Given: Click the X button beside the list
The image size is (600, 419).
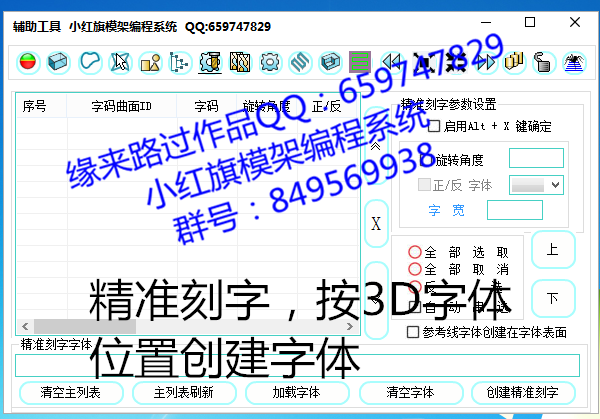Looking at the screenshot, I should [376, 223].
